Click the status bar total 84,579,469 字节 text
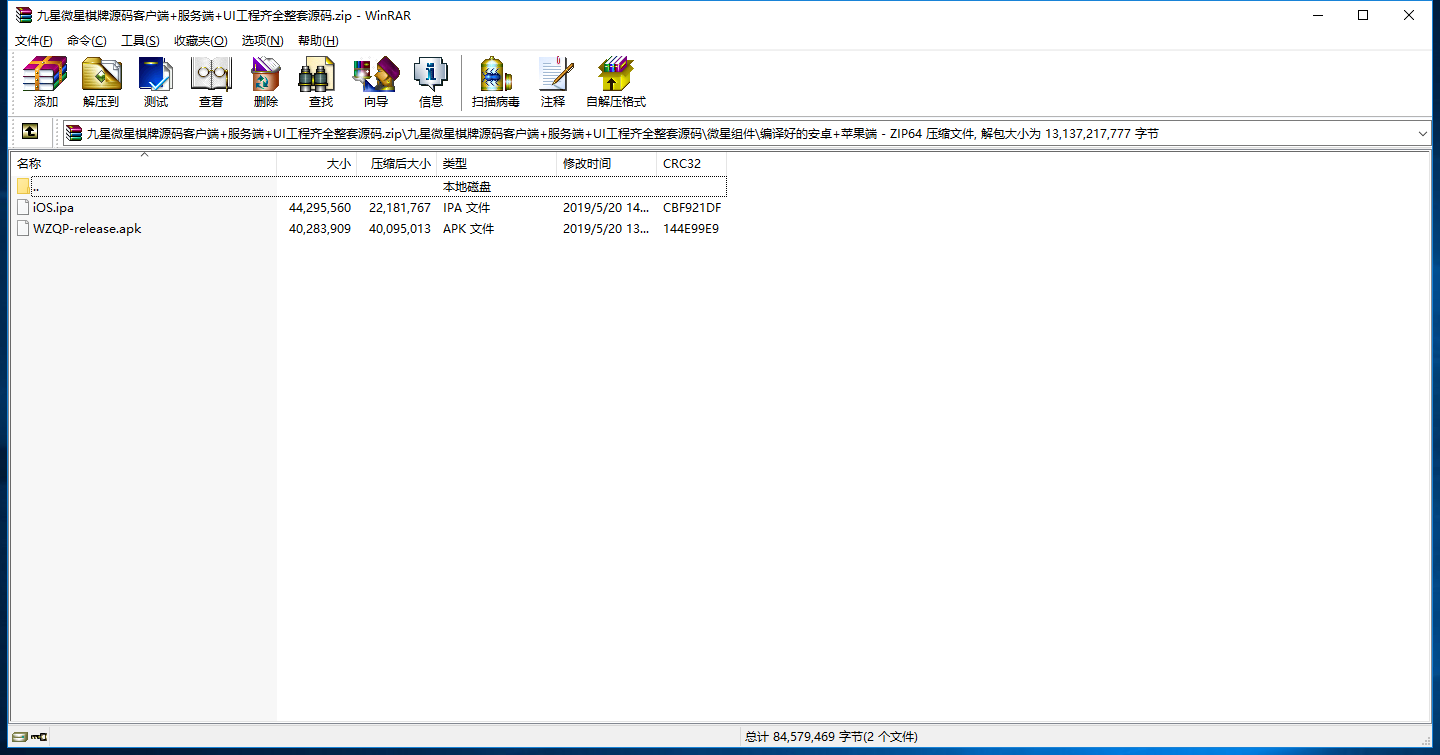Screen dimensions: 1440x755 point(831,737)
